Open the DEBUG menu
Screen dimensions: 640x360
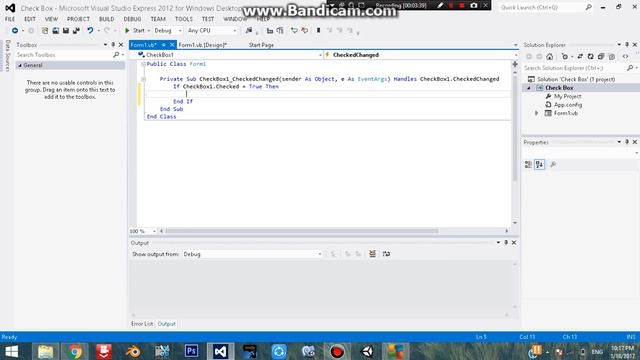pyautogui.click(x=132, y=19)
